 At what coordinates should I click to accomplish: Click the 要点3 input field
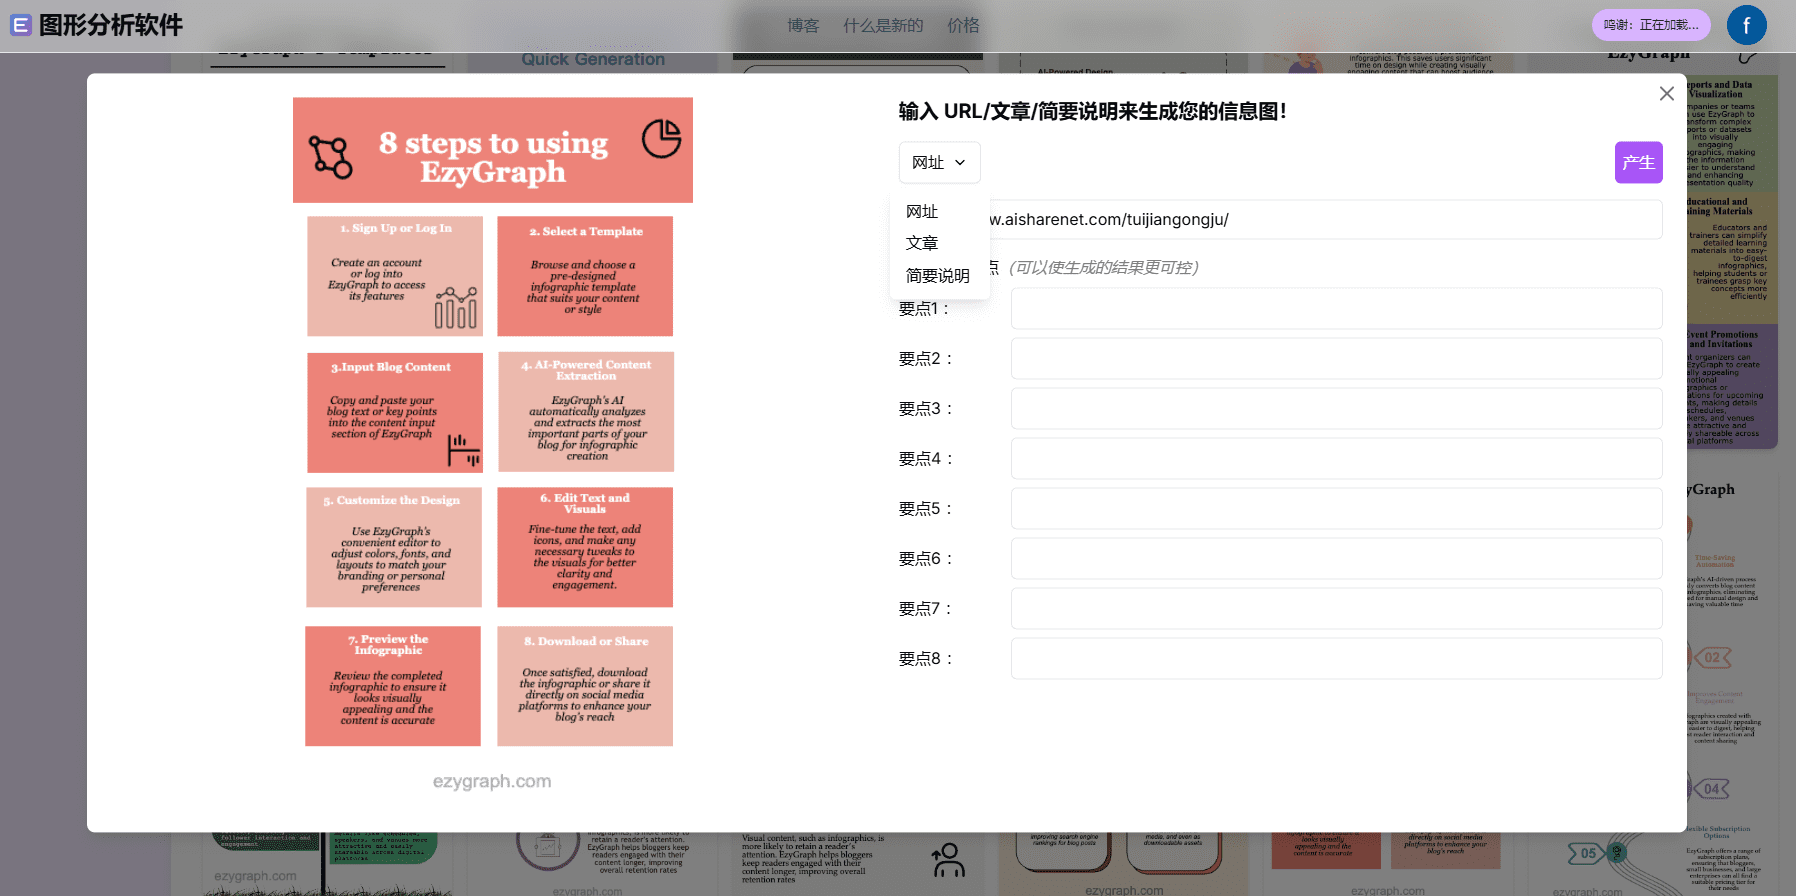tap(1336, 408)
